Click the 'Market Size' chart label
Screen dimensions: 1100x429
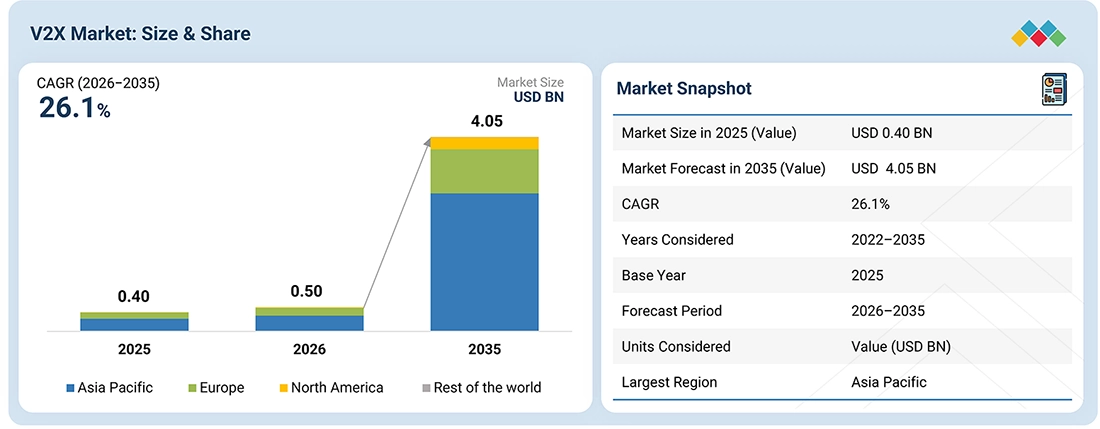[530, 83]
